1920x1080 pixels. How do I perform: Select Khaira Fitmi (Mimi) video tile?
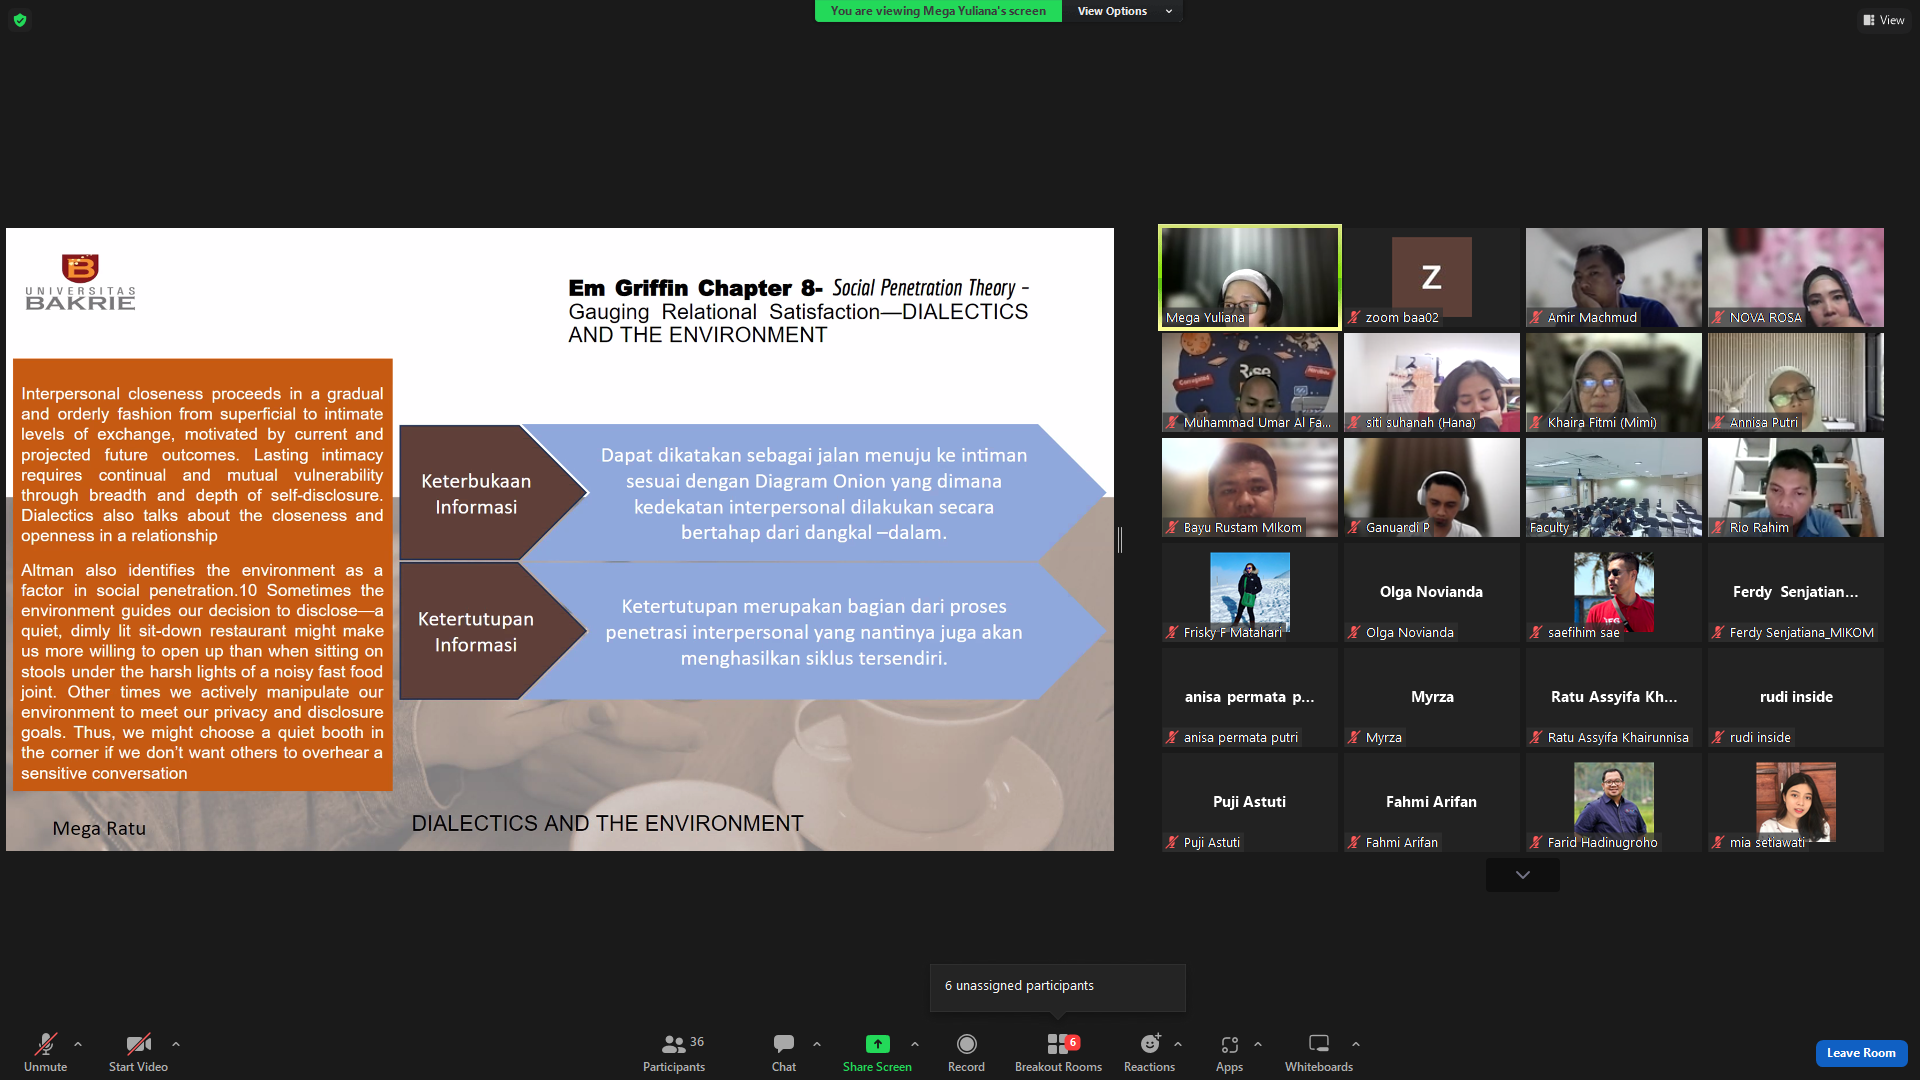(x=1614, y=382)
